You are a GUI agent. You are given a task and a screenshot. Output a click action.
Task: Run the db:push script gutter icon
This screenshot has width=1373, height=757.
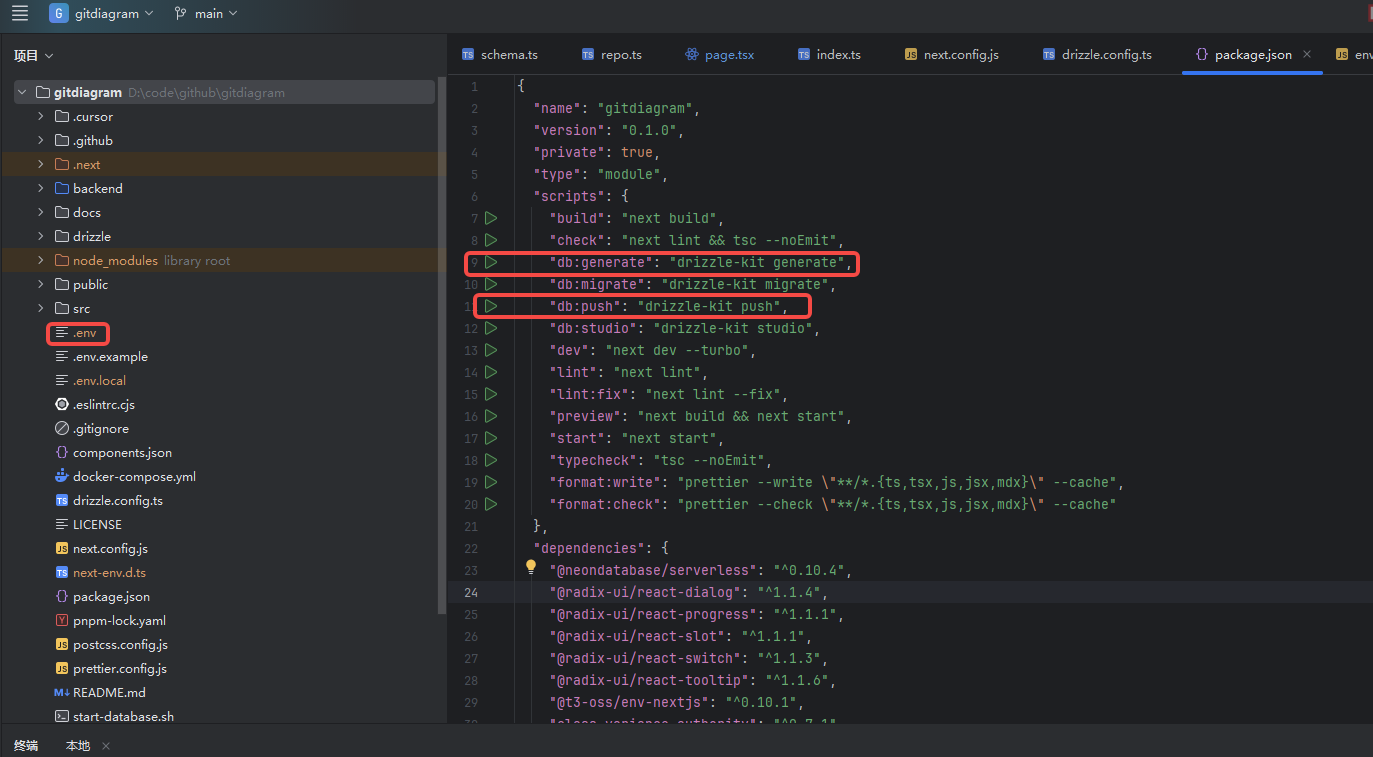click(x=491, y=306)
